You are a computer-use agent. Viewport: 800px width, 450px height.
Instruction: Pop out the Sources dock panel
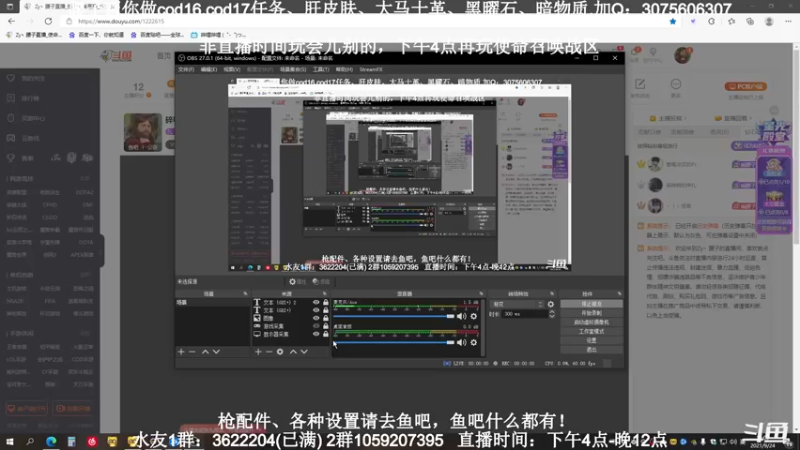tap(324, 294)
